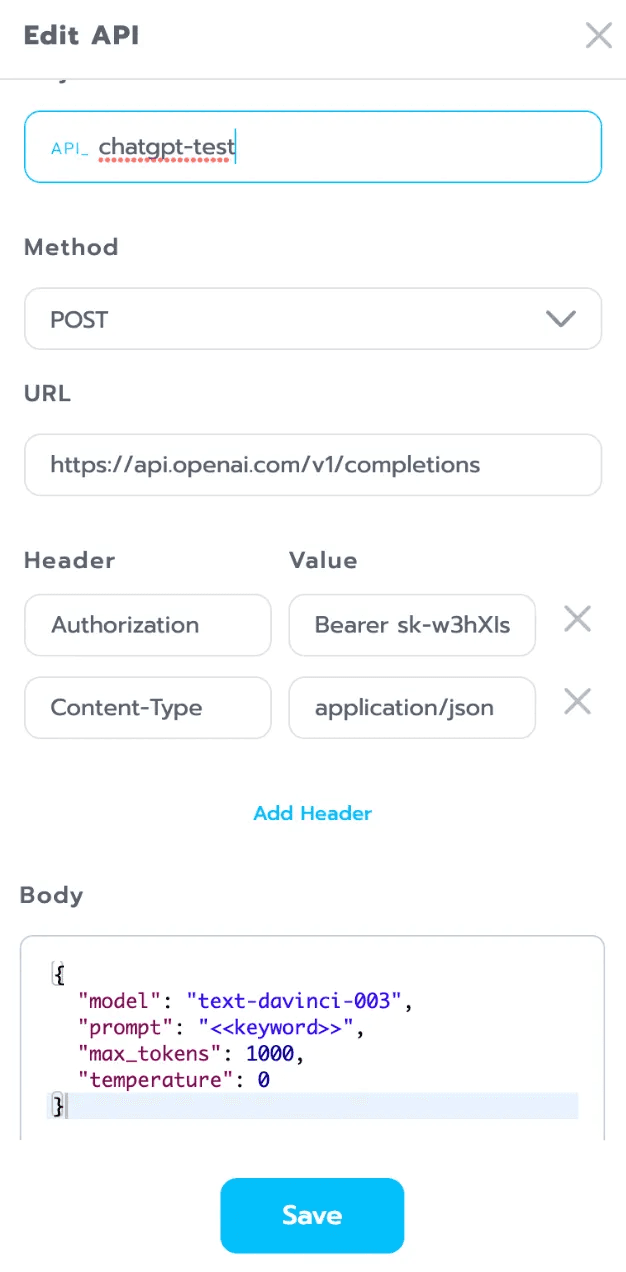Remove the Content-Type header using its X icon
626x1272 pixels.
click(577, 701)
